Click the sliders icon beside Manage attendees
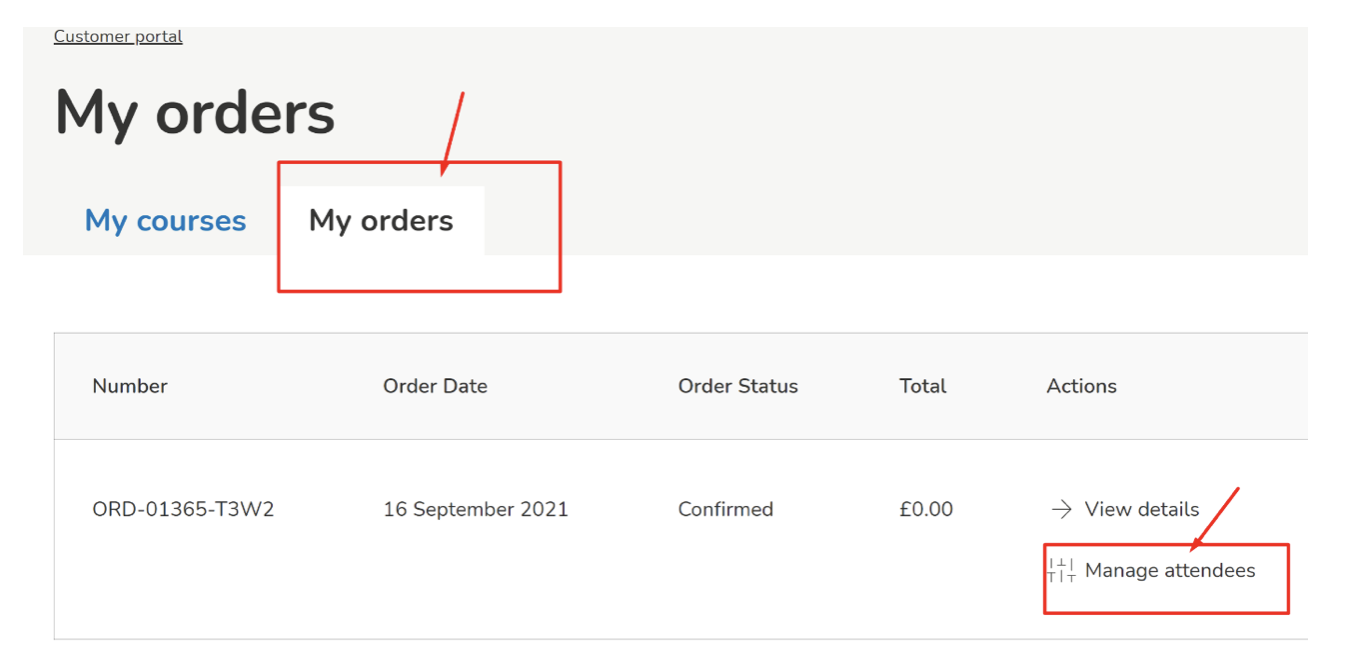 [1061, 571]
